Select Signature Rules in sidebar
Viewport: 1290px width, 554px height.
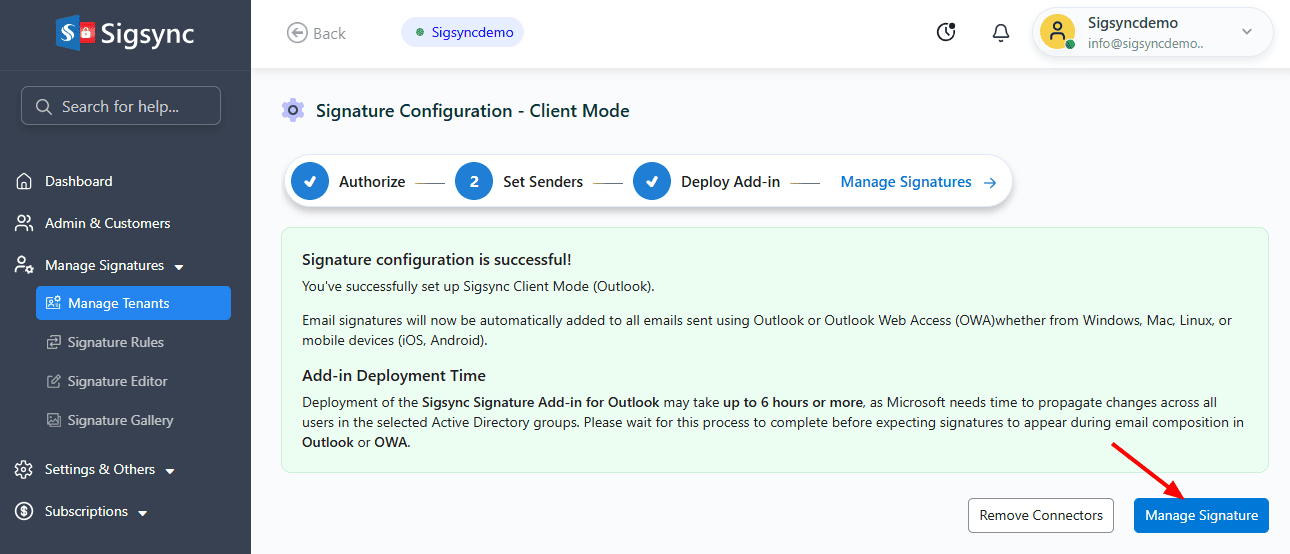click(115, 342)
